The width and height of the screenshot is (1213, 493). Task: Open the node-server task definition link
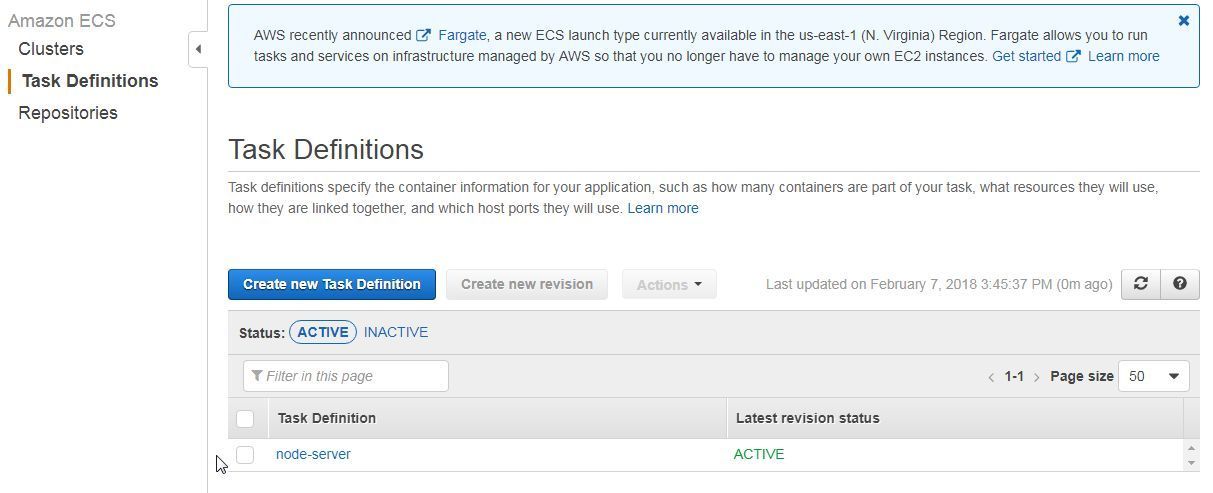[313, 454]
